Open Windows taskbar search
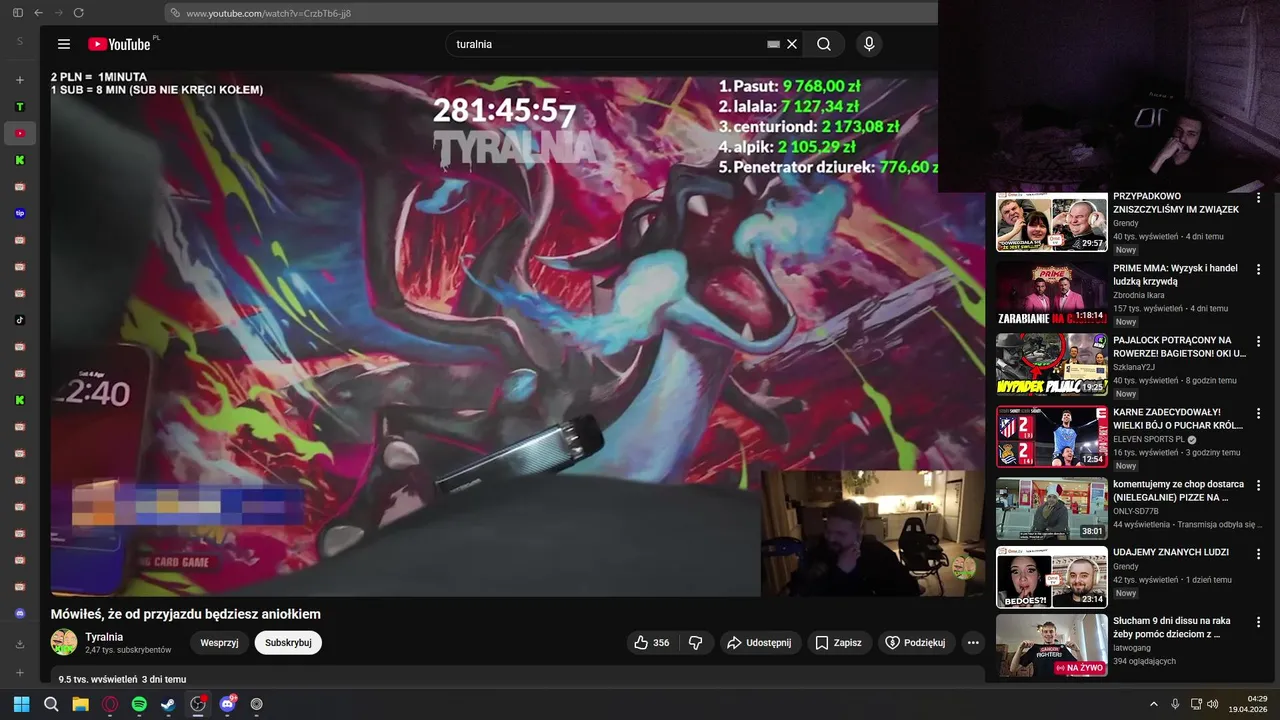 click(x=51, y=704)
